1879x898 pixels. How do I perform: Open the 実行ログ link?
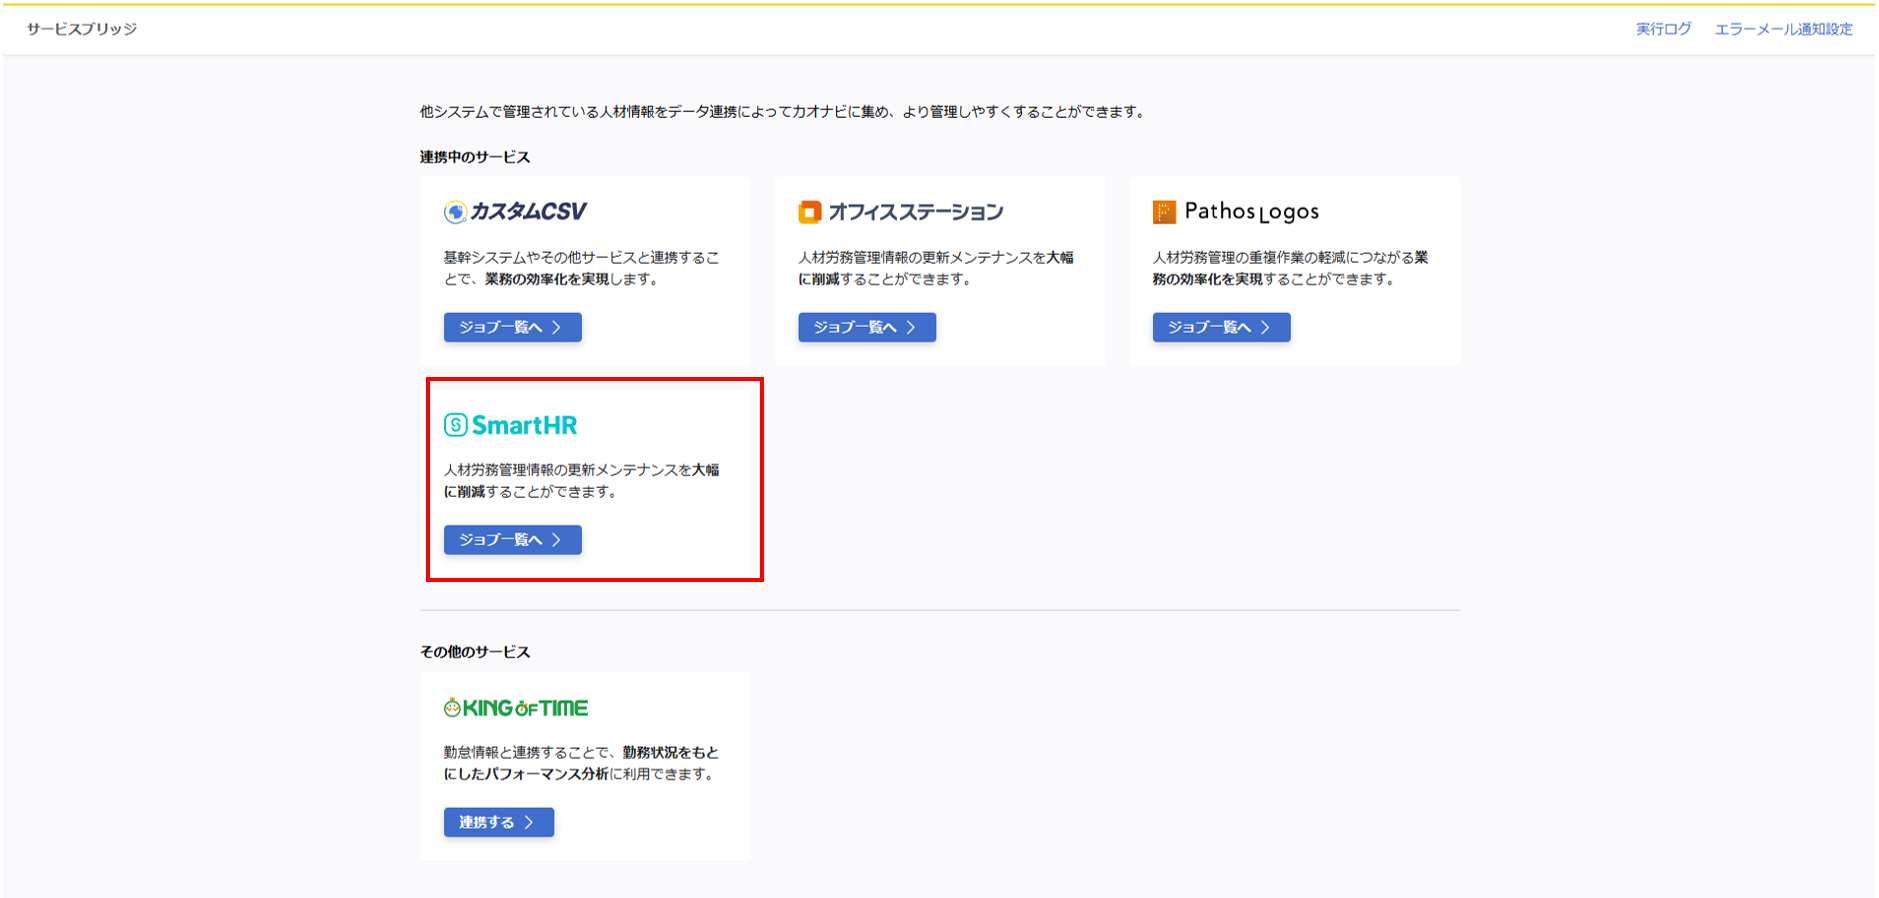tap(1664, 29)
